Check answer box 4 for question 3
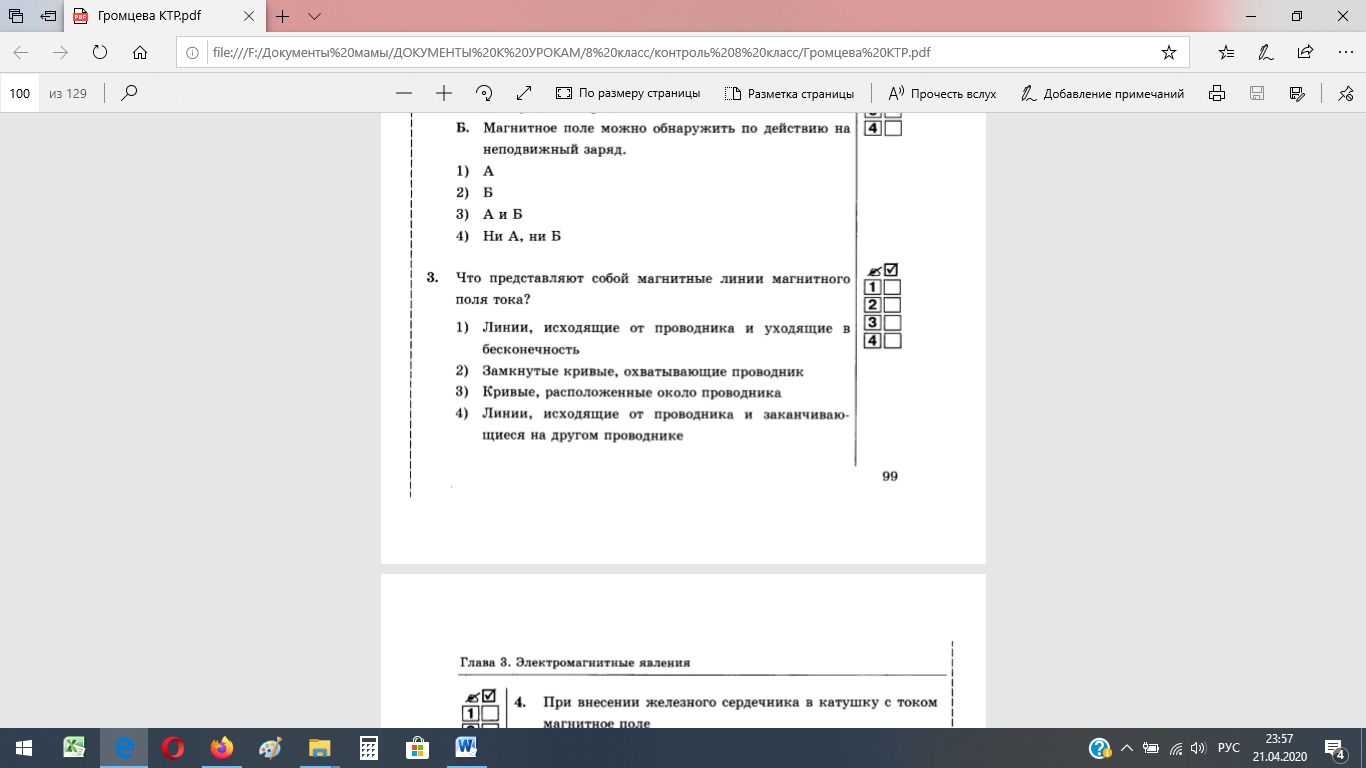Viewport: 1366px width, 768px height. tap(893, 341)
